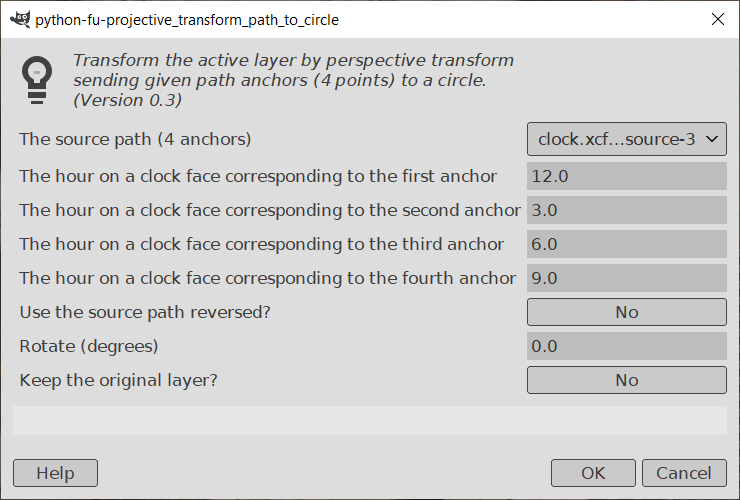
Task: Open the source path dropdown
Action: (626, 139)
